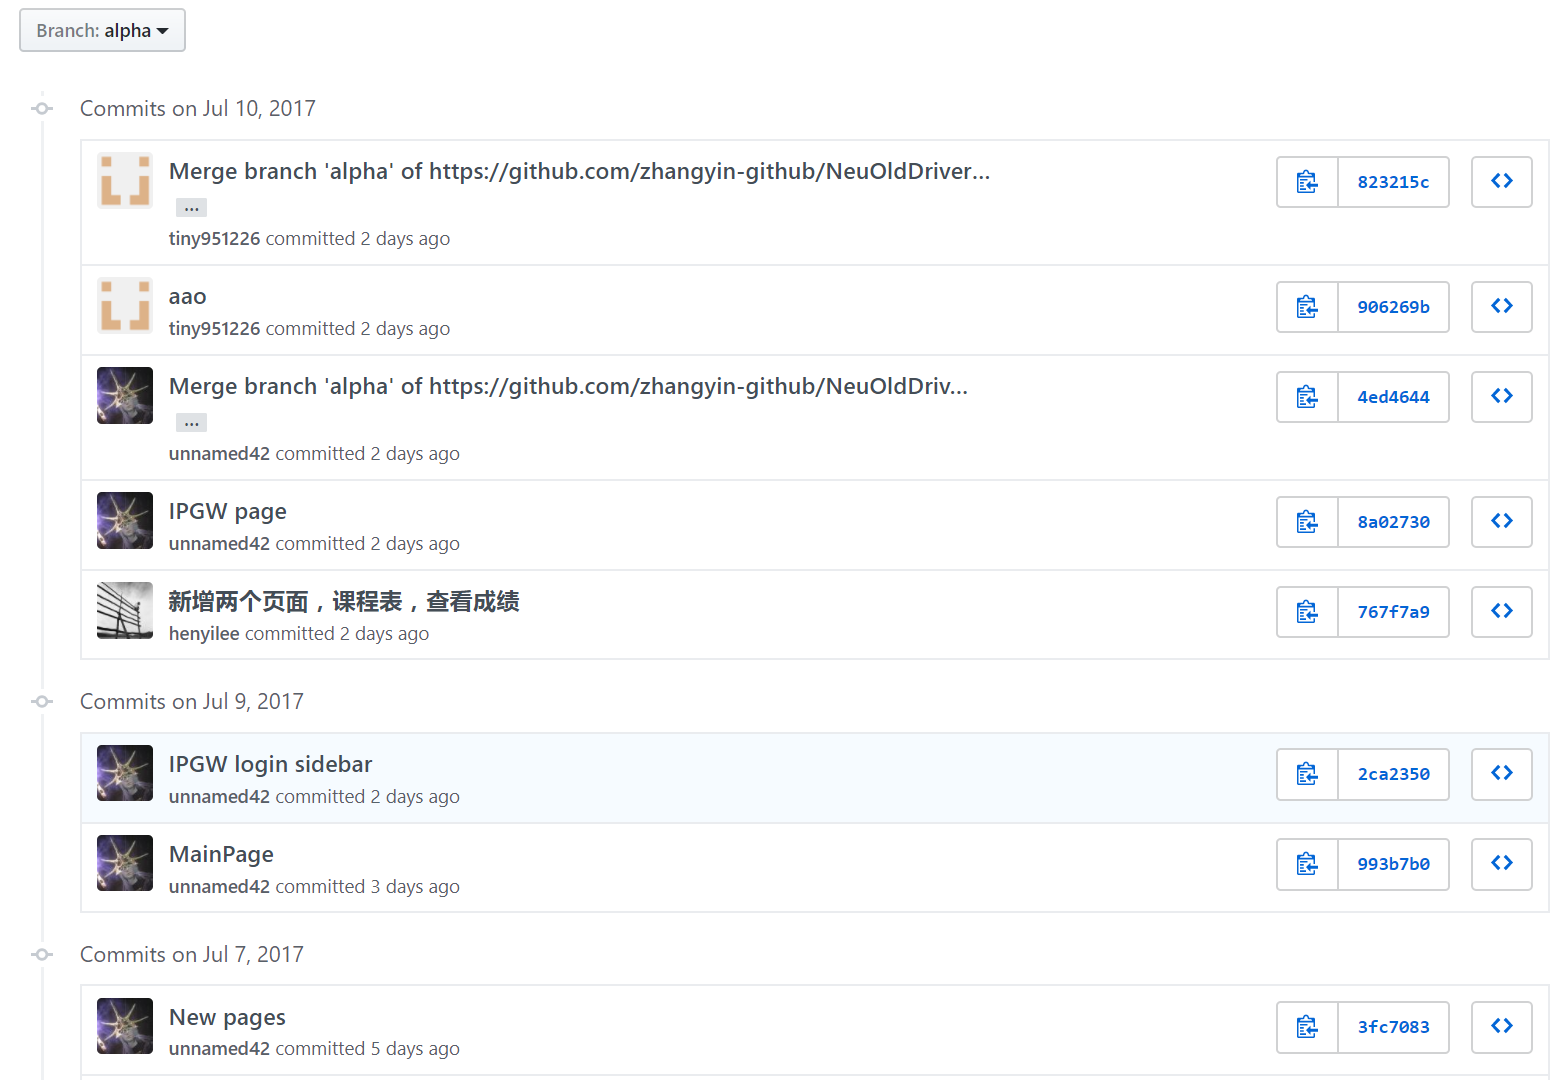Browse repository at commit 3fc7083
This screenshot has width=1554, height=1087.
(1502, 1027)
